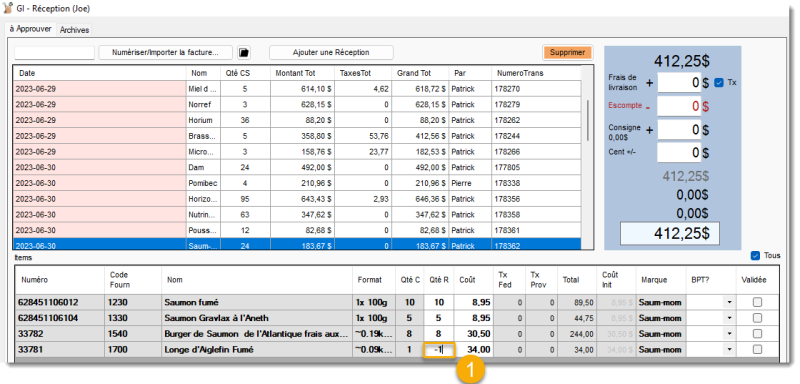Click the Frais de livraison amount field

679,83
